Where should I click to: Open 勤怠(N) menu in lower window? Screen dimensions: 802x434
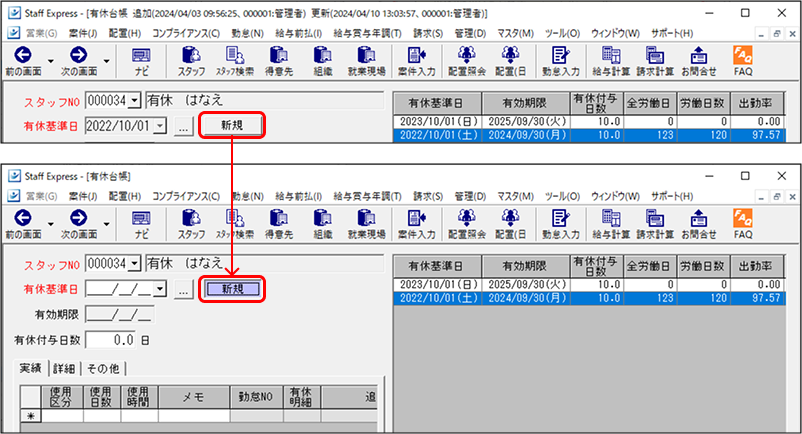[x=248, y=196]
